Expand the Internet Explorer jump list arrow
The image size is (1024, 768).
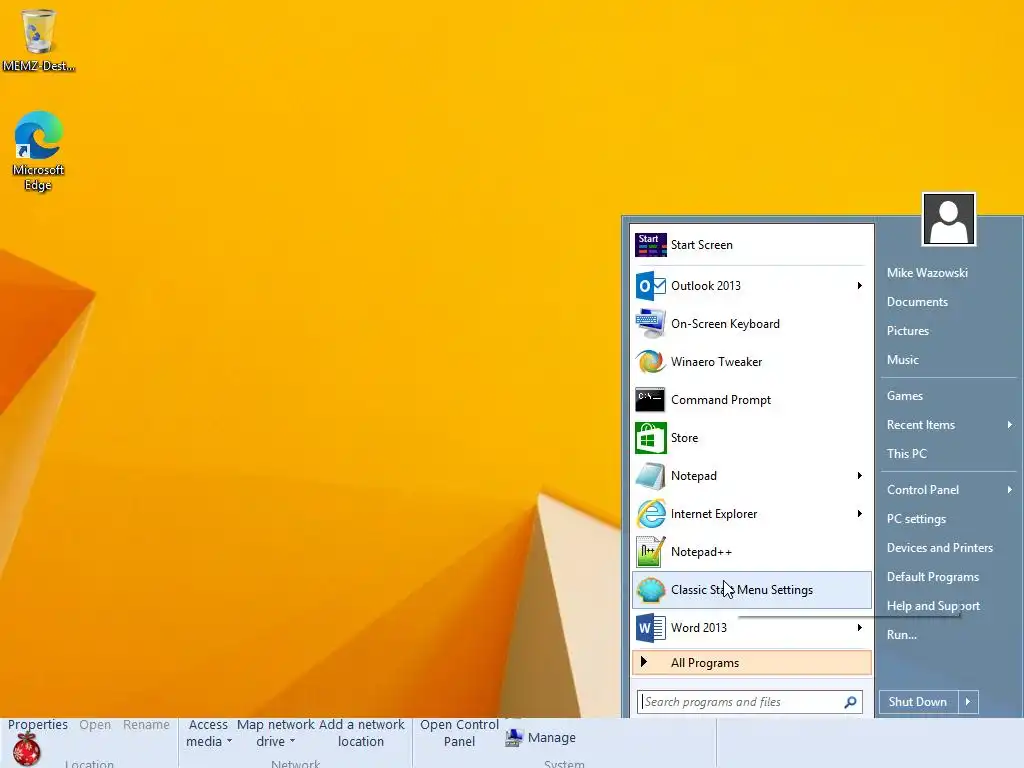coord(859,514)
